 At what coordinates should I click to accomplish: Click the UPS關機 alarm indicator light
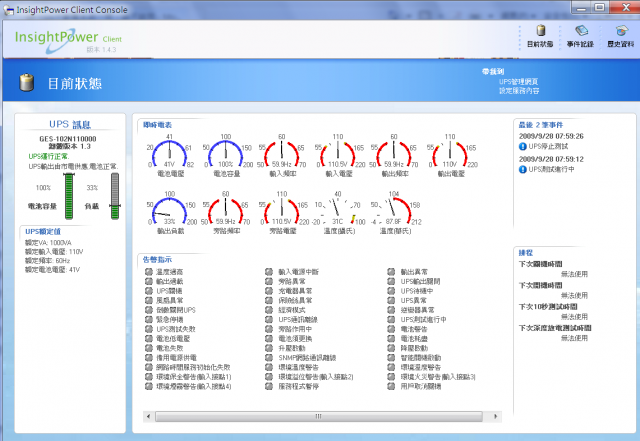click(x=149, y=291)
